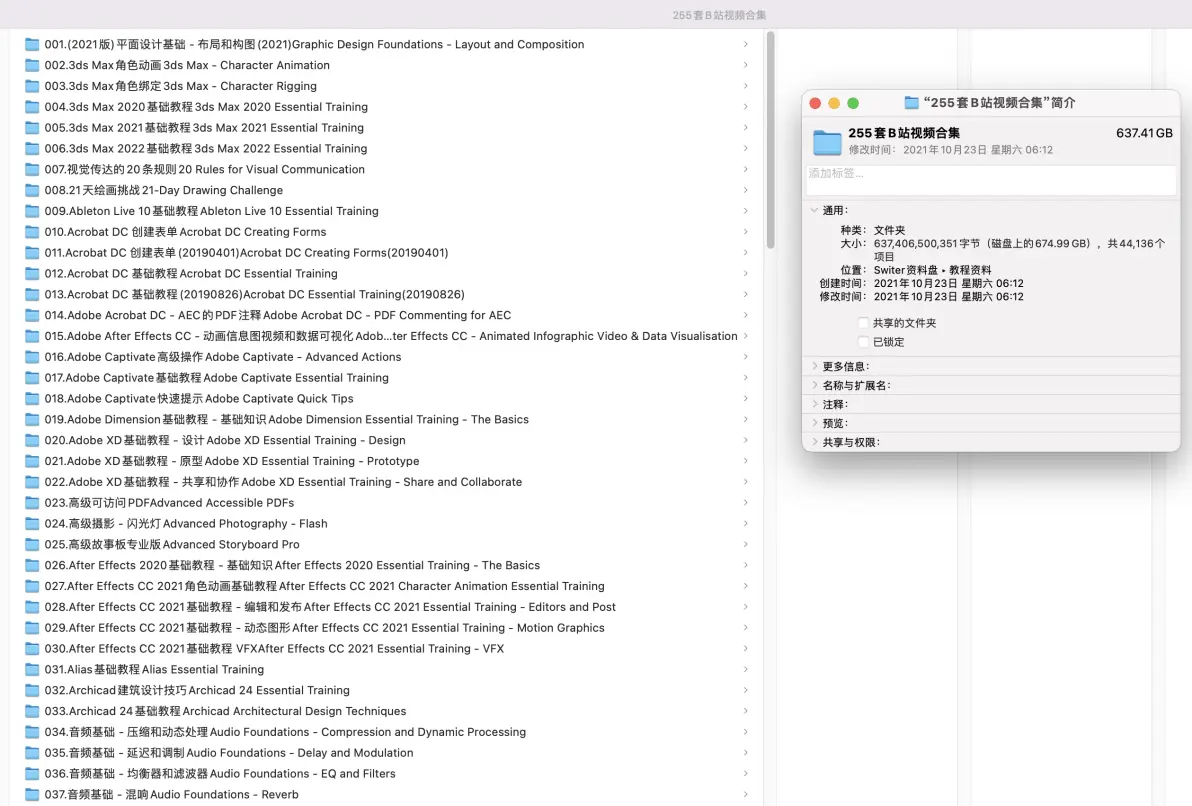Click chevron of 015 After Effects Infographic row
This screenshot has height=806, width=1192.
(x=746, y=336)
